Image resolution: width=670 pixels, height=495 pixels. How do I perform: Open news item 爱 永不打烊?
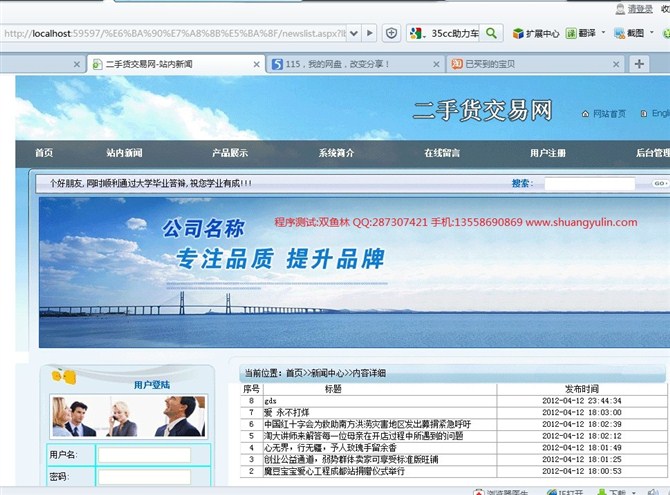[x=286, y=413]
